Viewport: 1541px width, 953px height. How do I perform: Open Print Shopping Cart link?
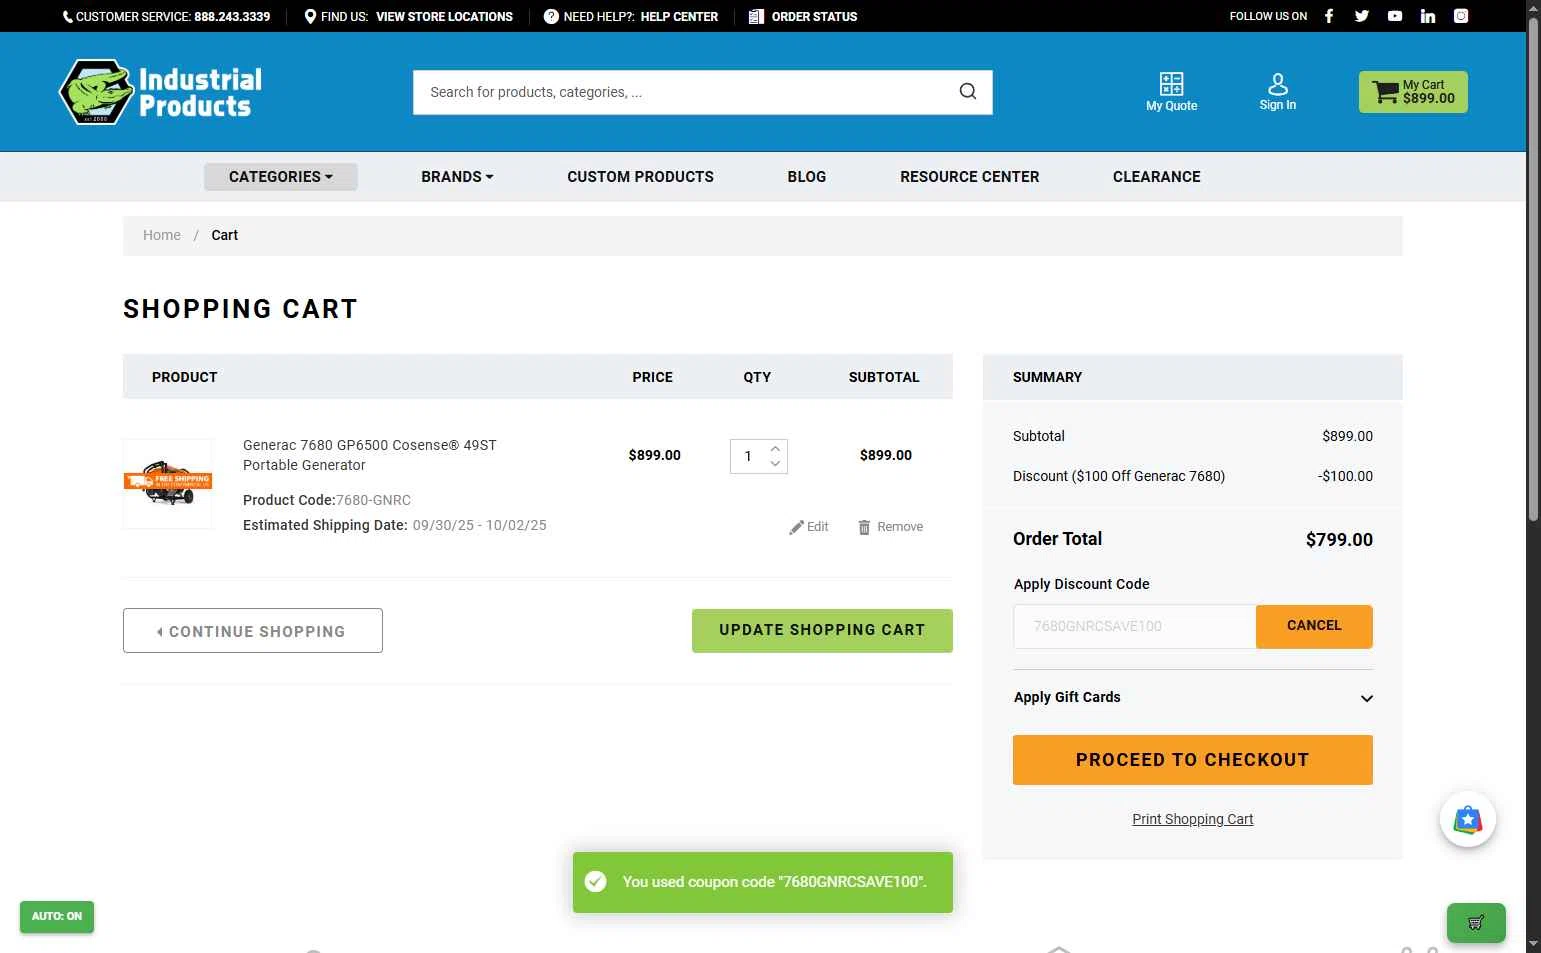1193,819
